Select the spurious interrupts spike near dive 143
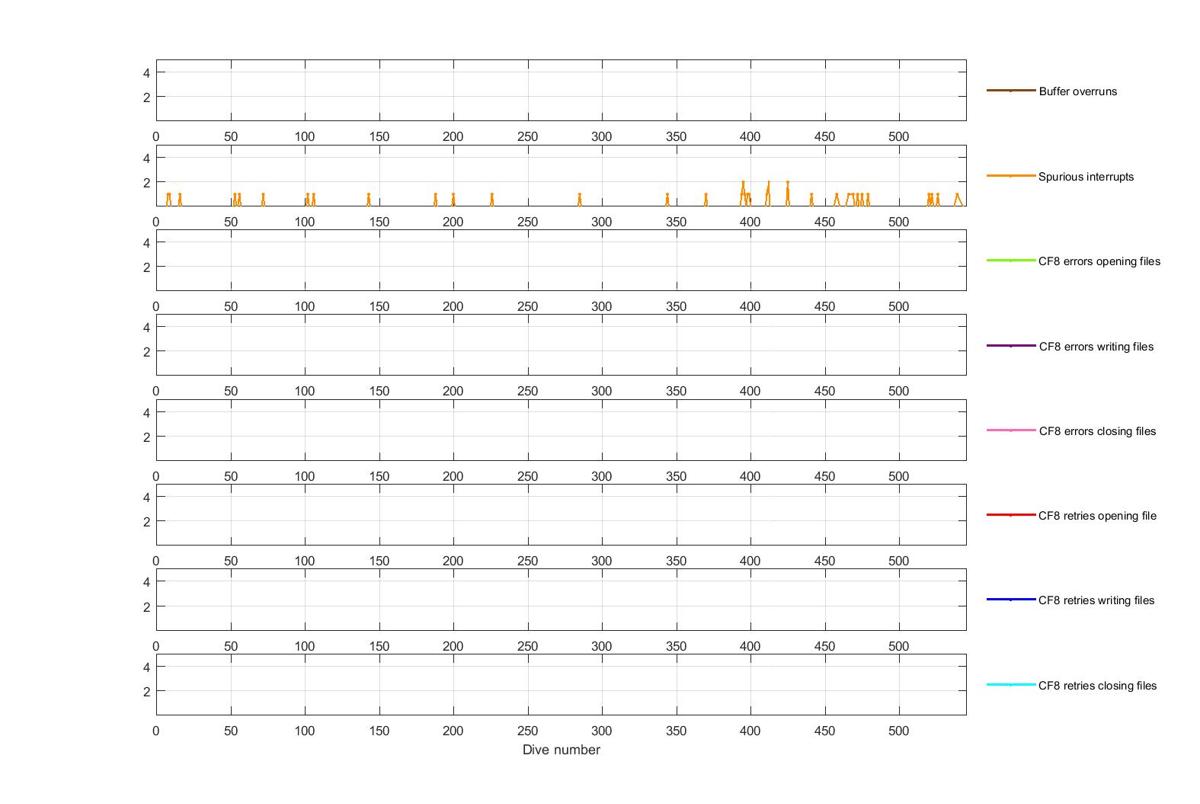Viewport: 1200px width, 804px height. click(x=369, y=199)
